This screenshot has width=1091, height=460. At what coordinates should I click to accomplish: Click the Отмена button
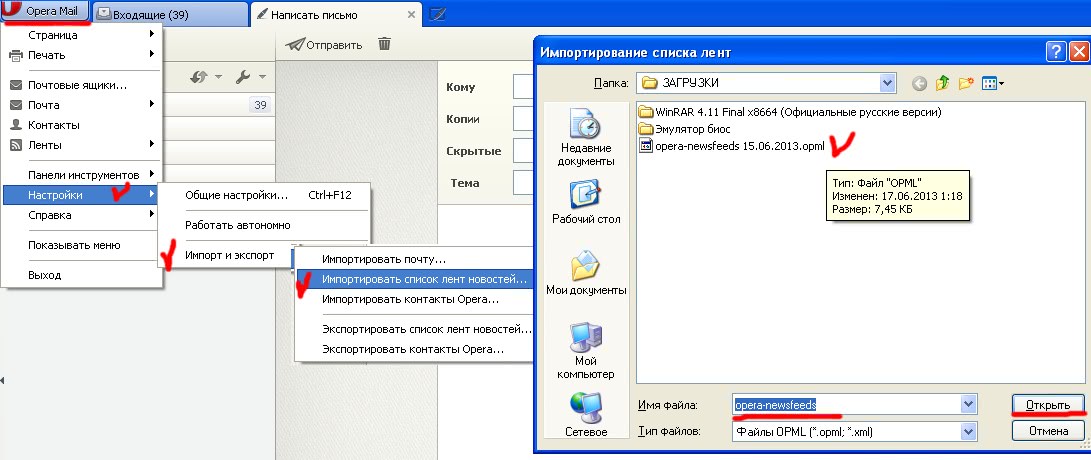1048,431
